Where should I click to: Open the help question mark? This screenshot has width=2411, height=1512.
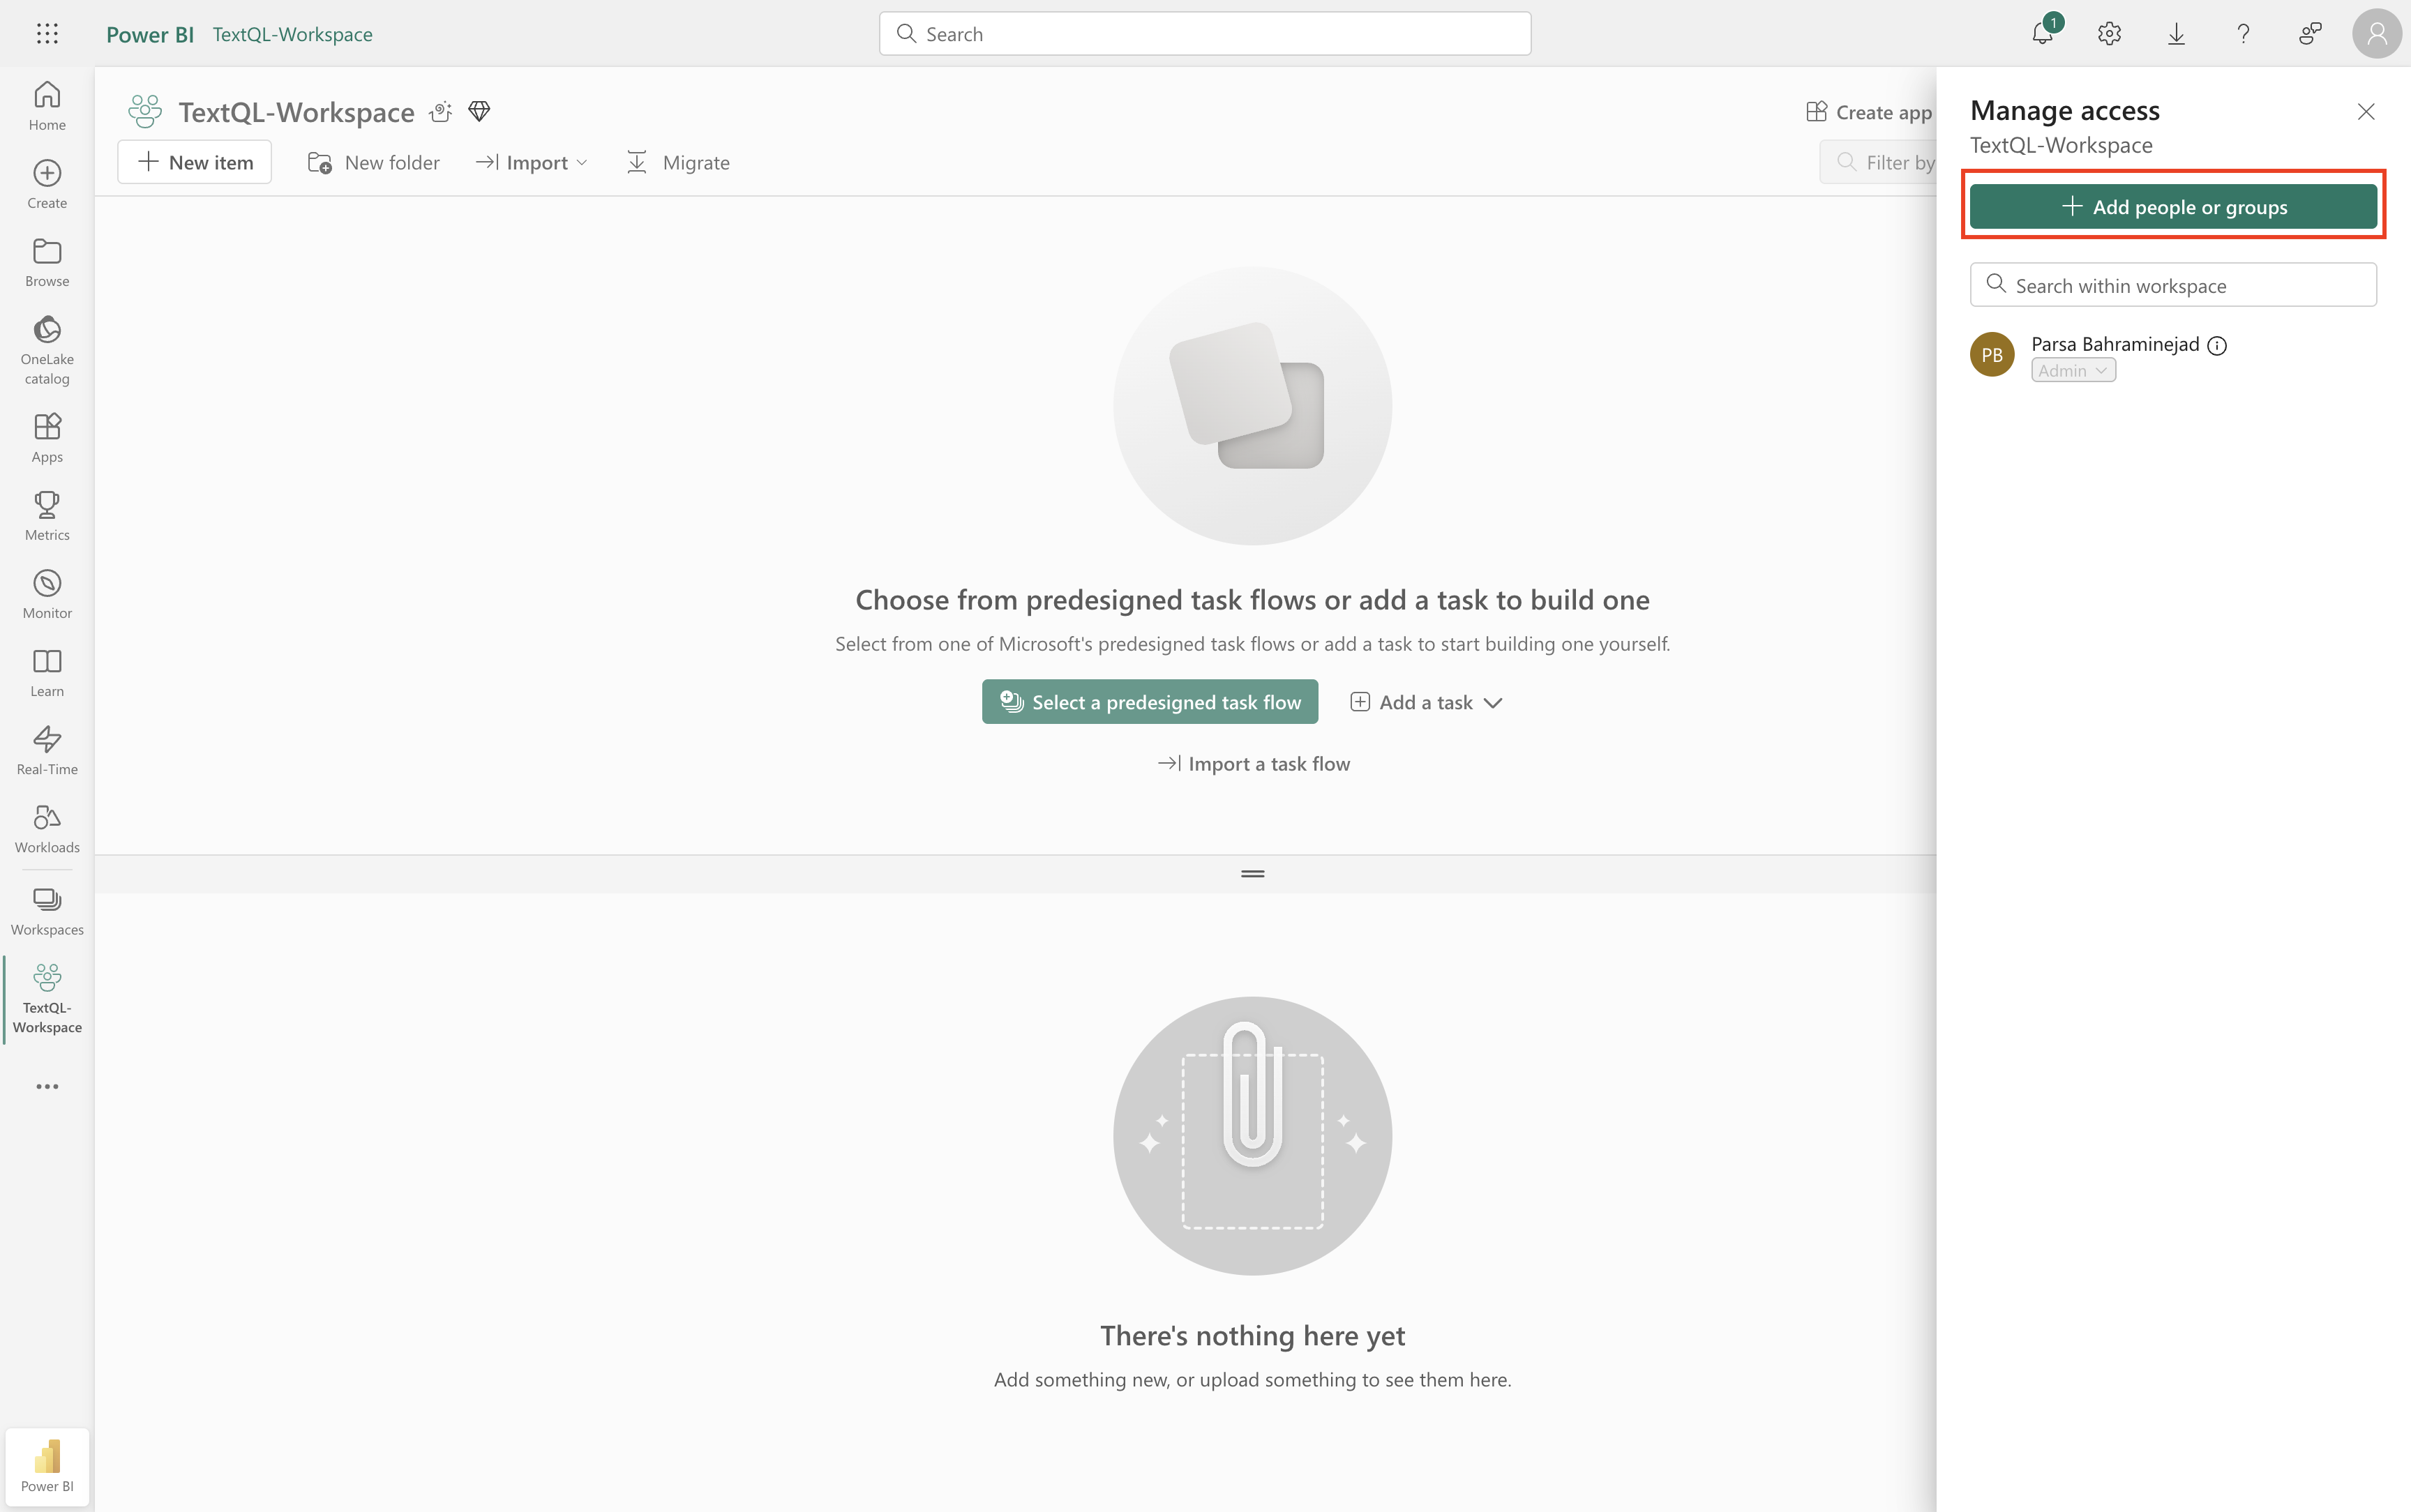[2243, 34]
